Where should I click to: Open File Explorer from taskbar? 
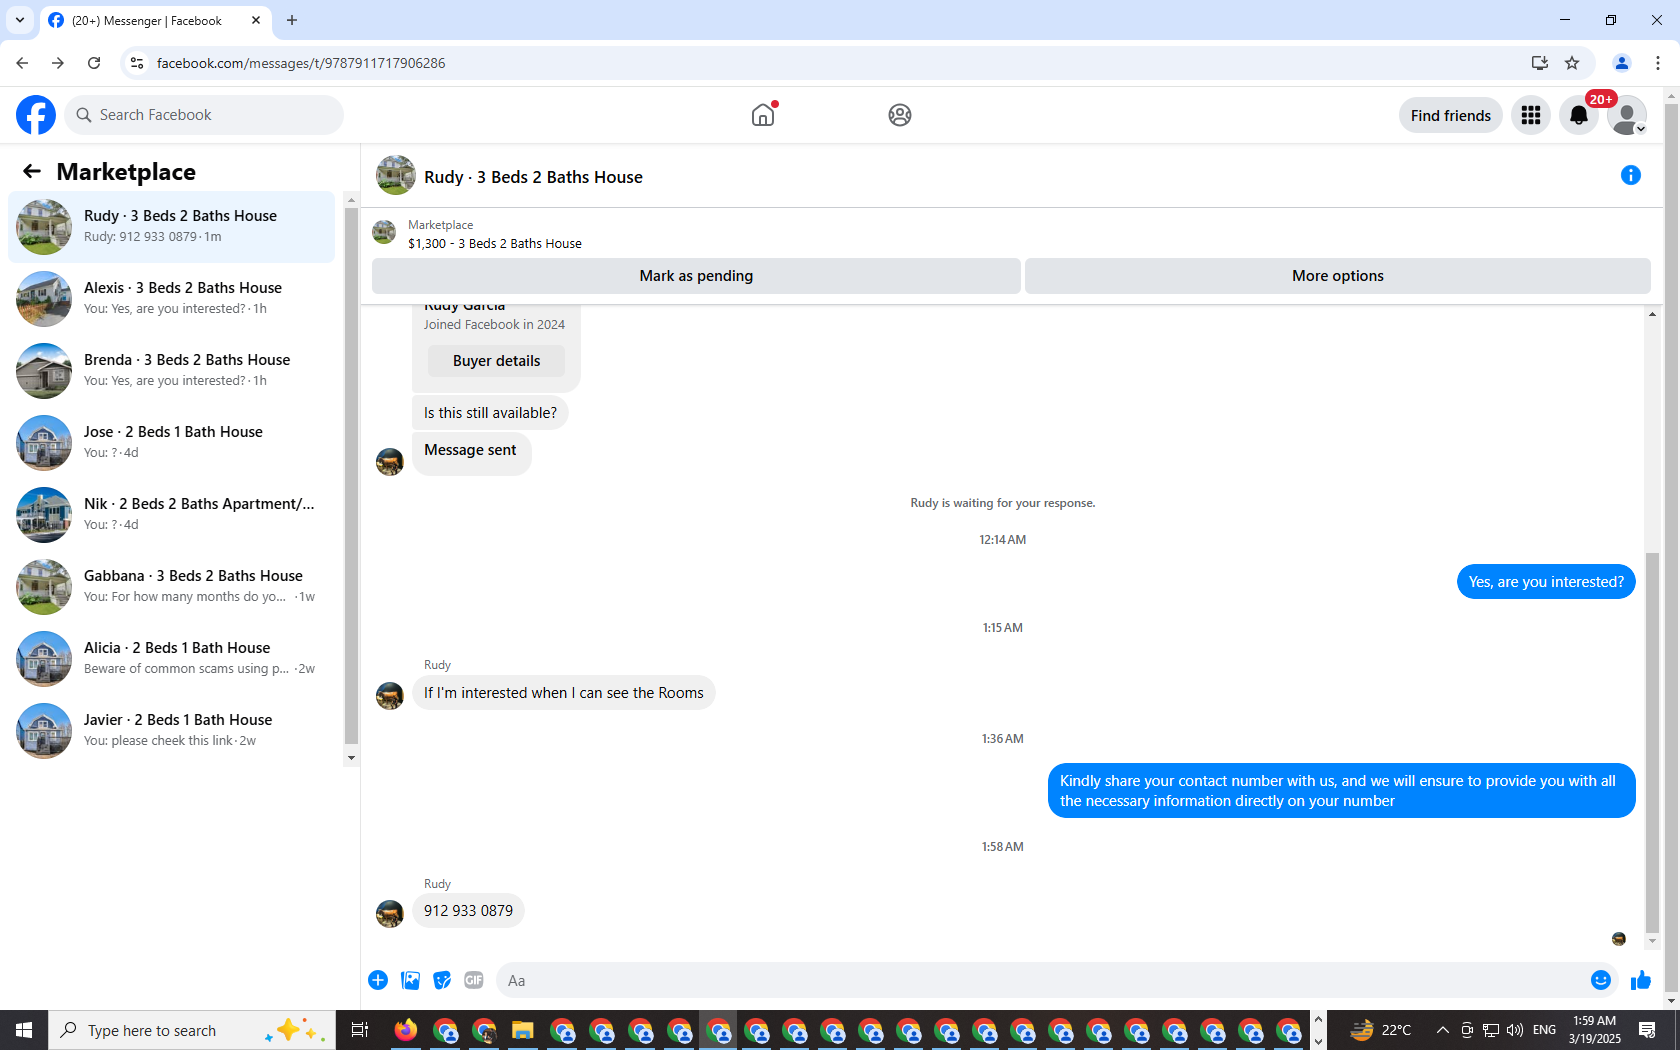(x=523, y=1030)
